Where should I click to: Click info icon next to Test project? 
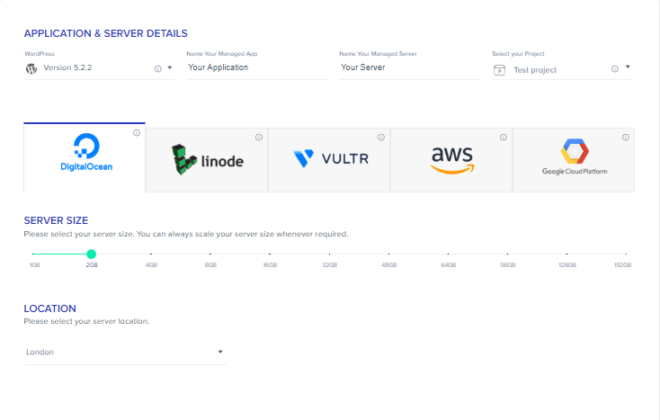pos(615,69)
